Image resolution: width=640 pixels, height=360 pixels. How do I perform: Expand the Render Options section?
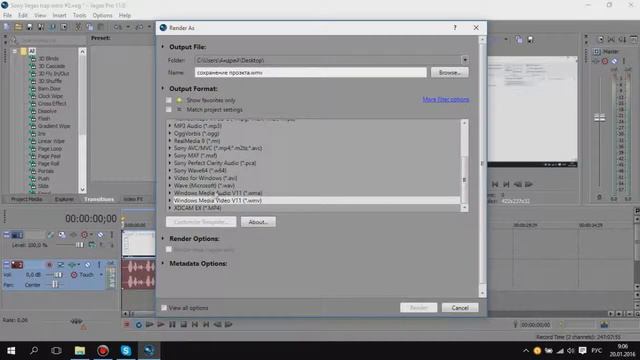click(x=163, y=238)
